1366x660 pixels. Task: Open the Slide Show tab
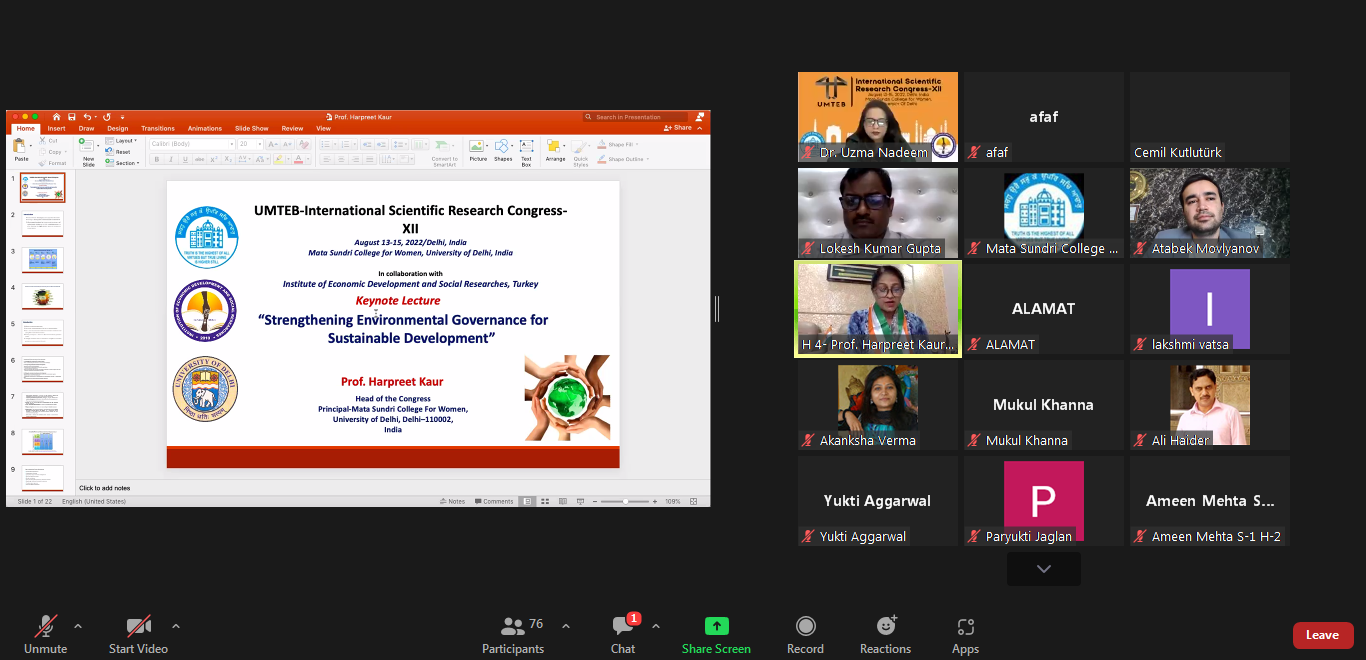[251, 128]
